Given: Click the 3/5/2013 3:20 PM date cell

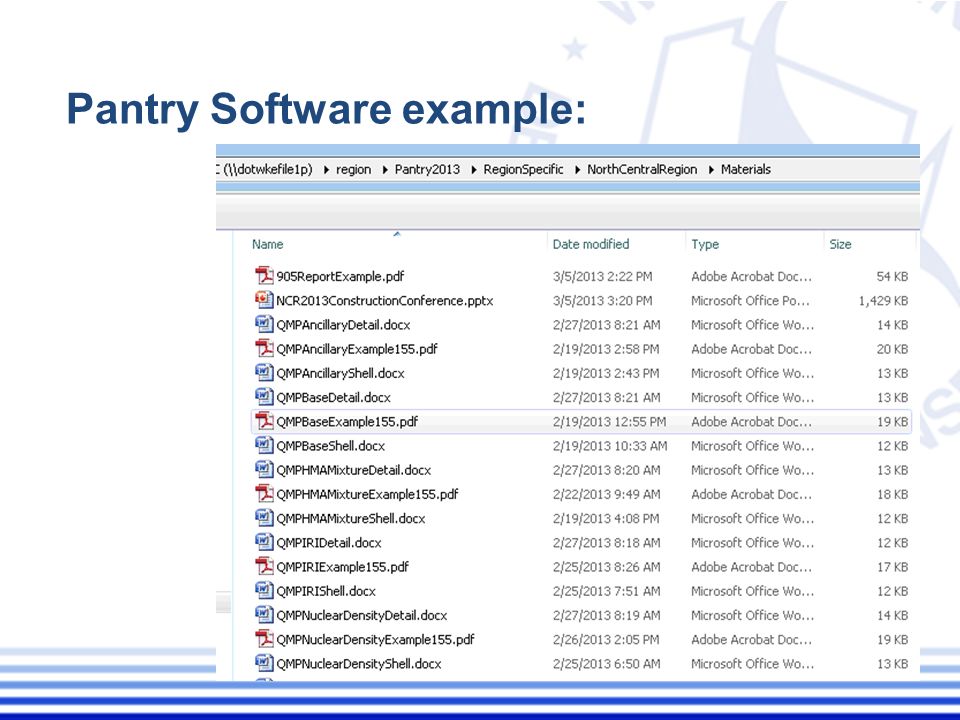Looking at the screenshot, I should point(602,301).
